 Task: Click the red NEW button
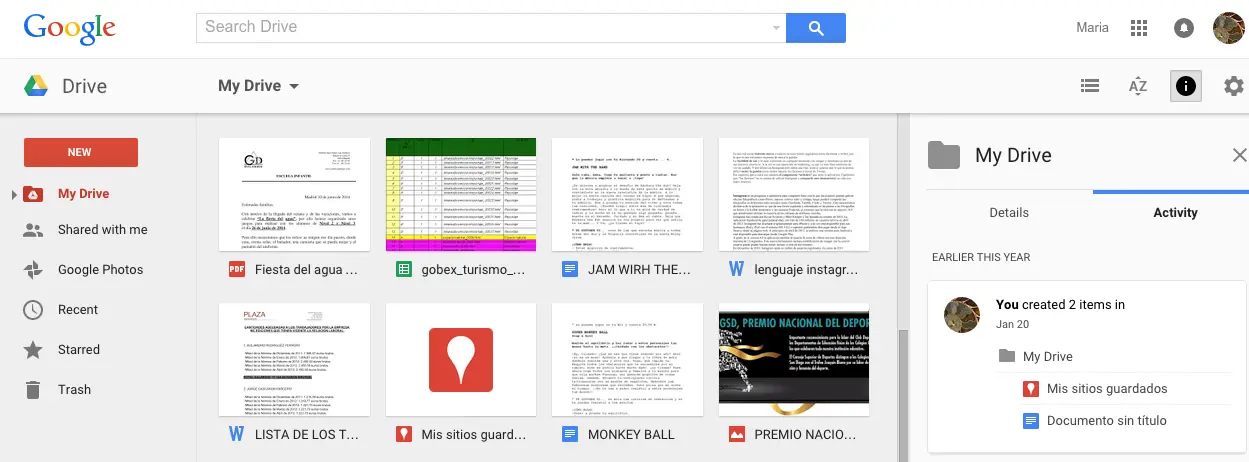coord(81,152)
